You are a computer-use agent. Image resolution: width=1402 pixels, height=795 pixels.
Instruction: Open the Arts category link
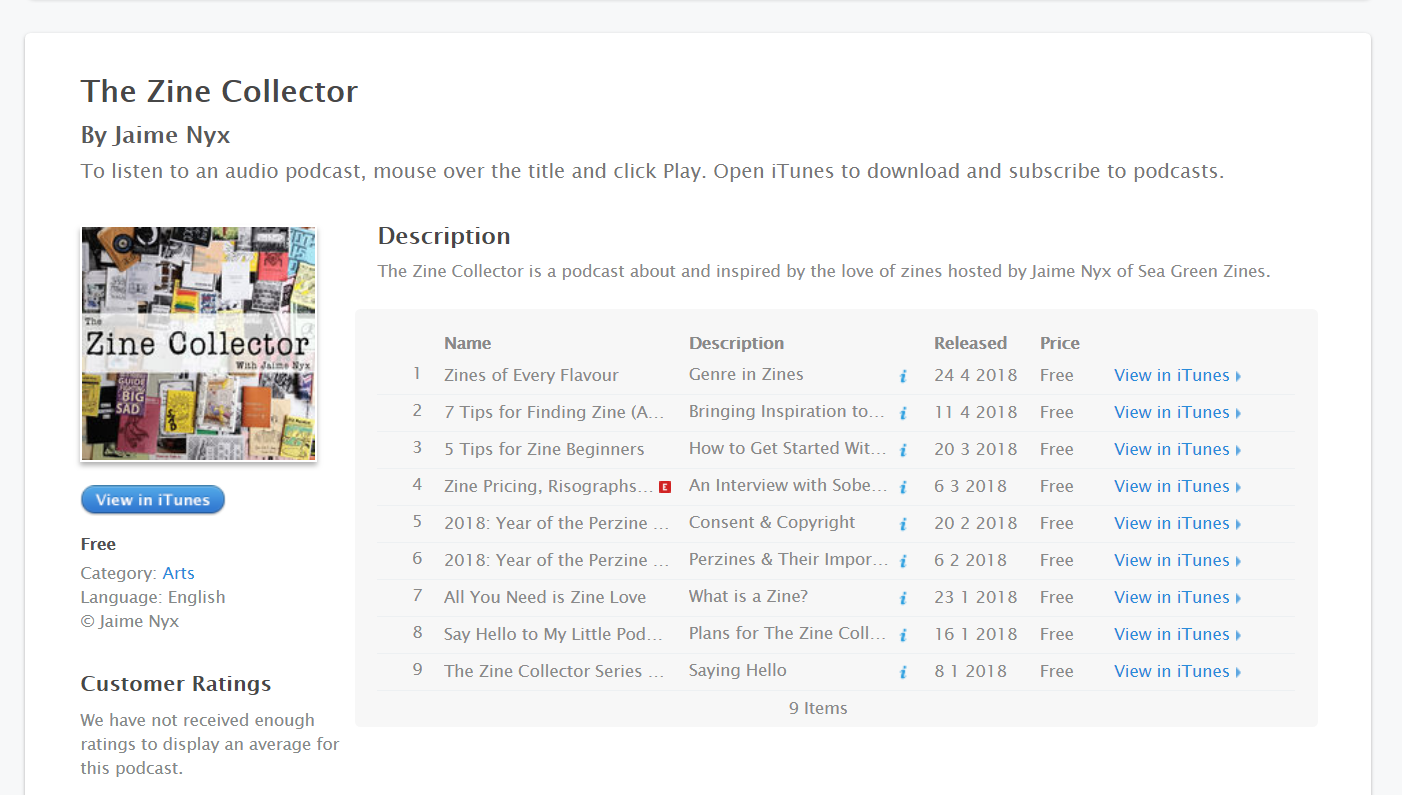click(179, 573)
